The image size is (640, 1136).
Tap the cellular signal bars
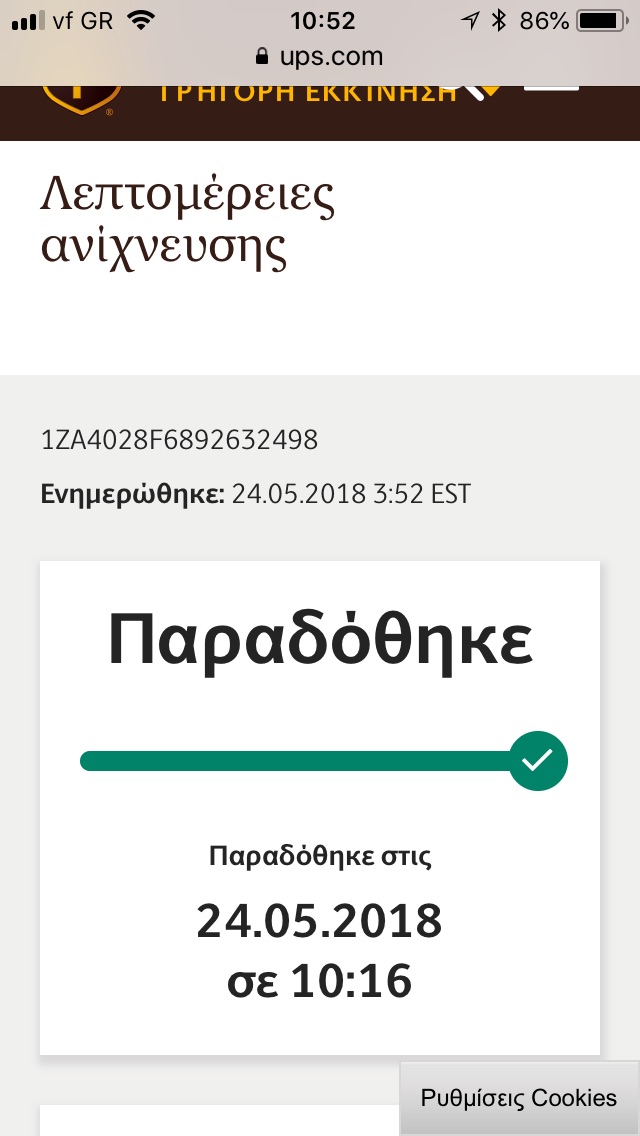(x=28, y=21)
